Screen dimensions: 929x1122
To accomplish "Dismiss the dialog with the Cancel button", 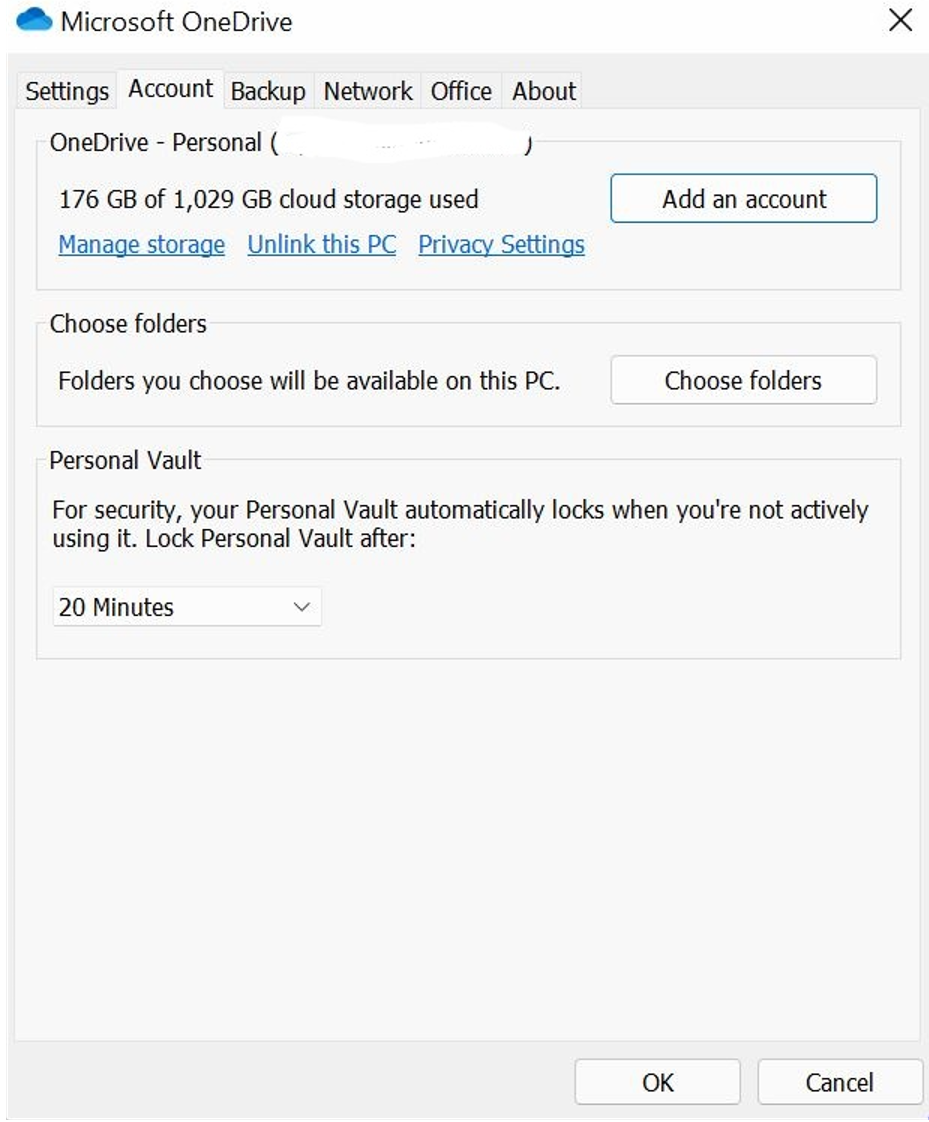I will [x=840, y=1082].
